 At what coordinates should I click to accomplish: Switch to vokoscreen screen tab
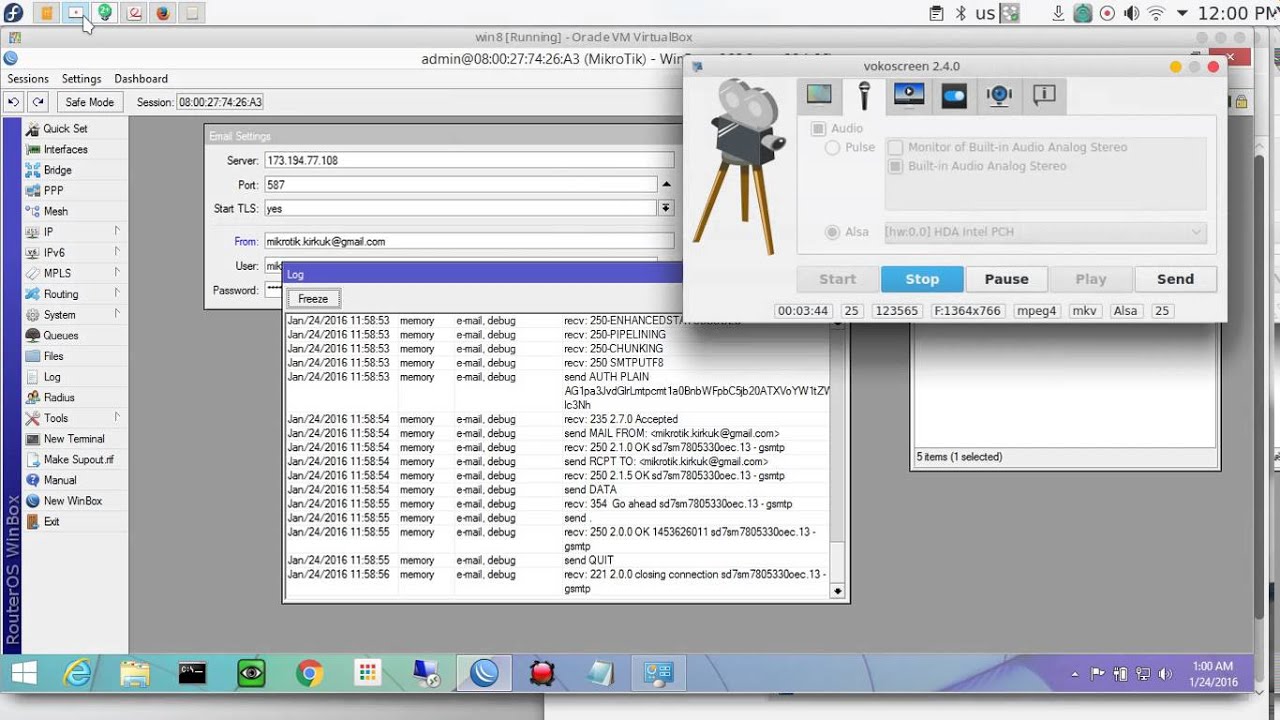(819, 95)
